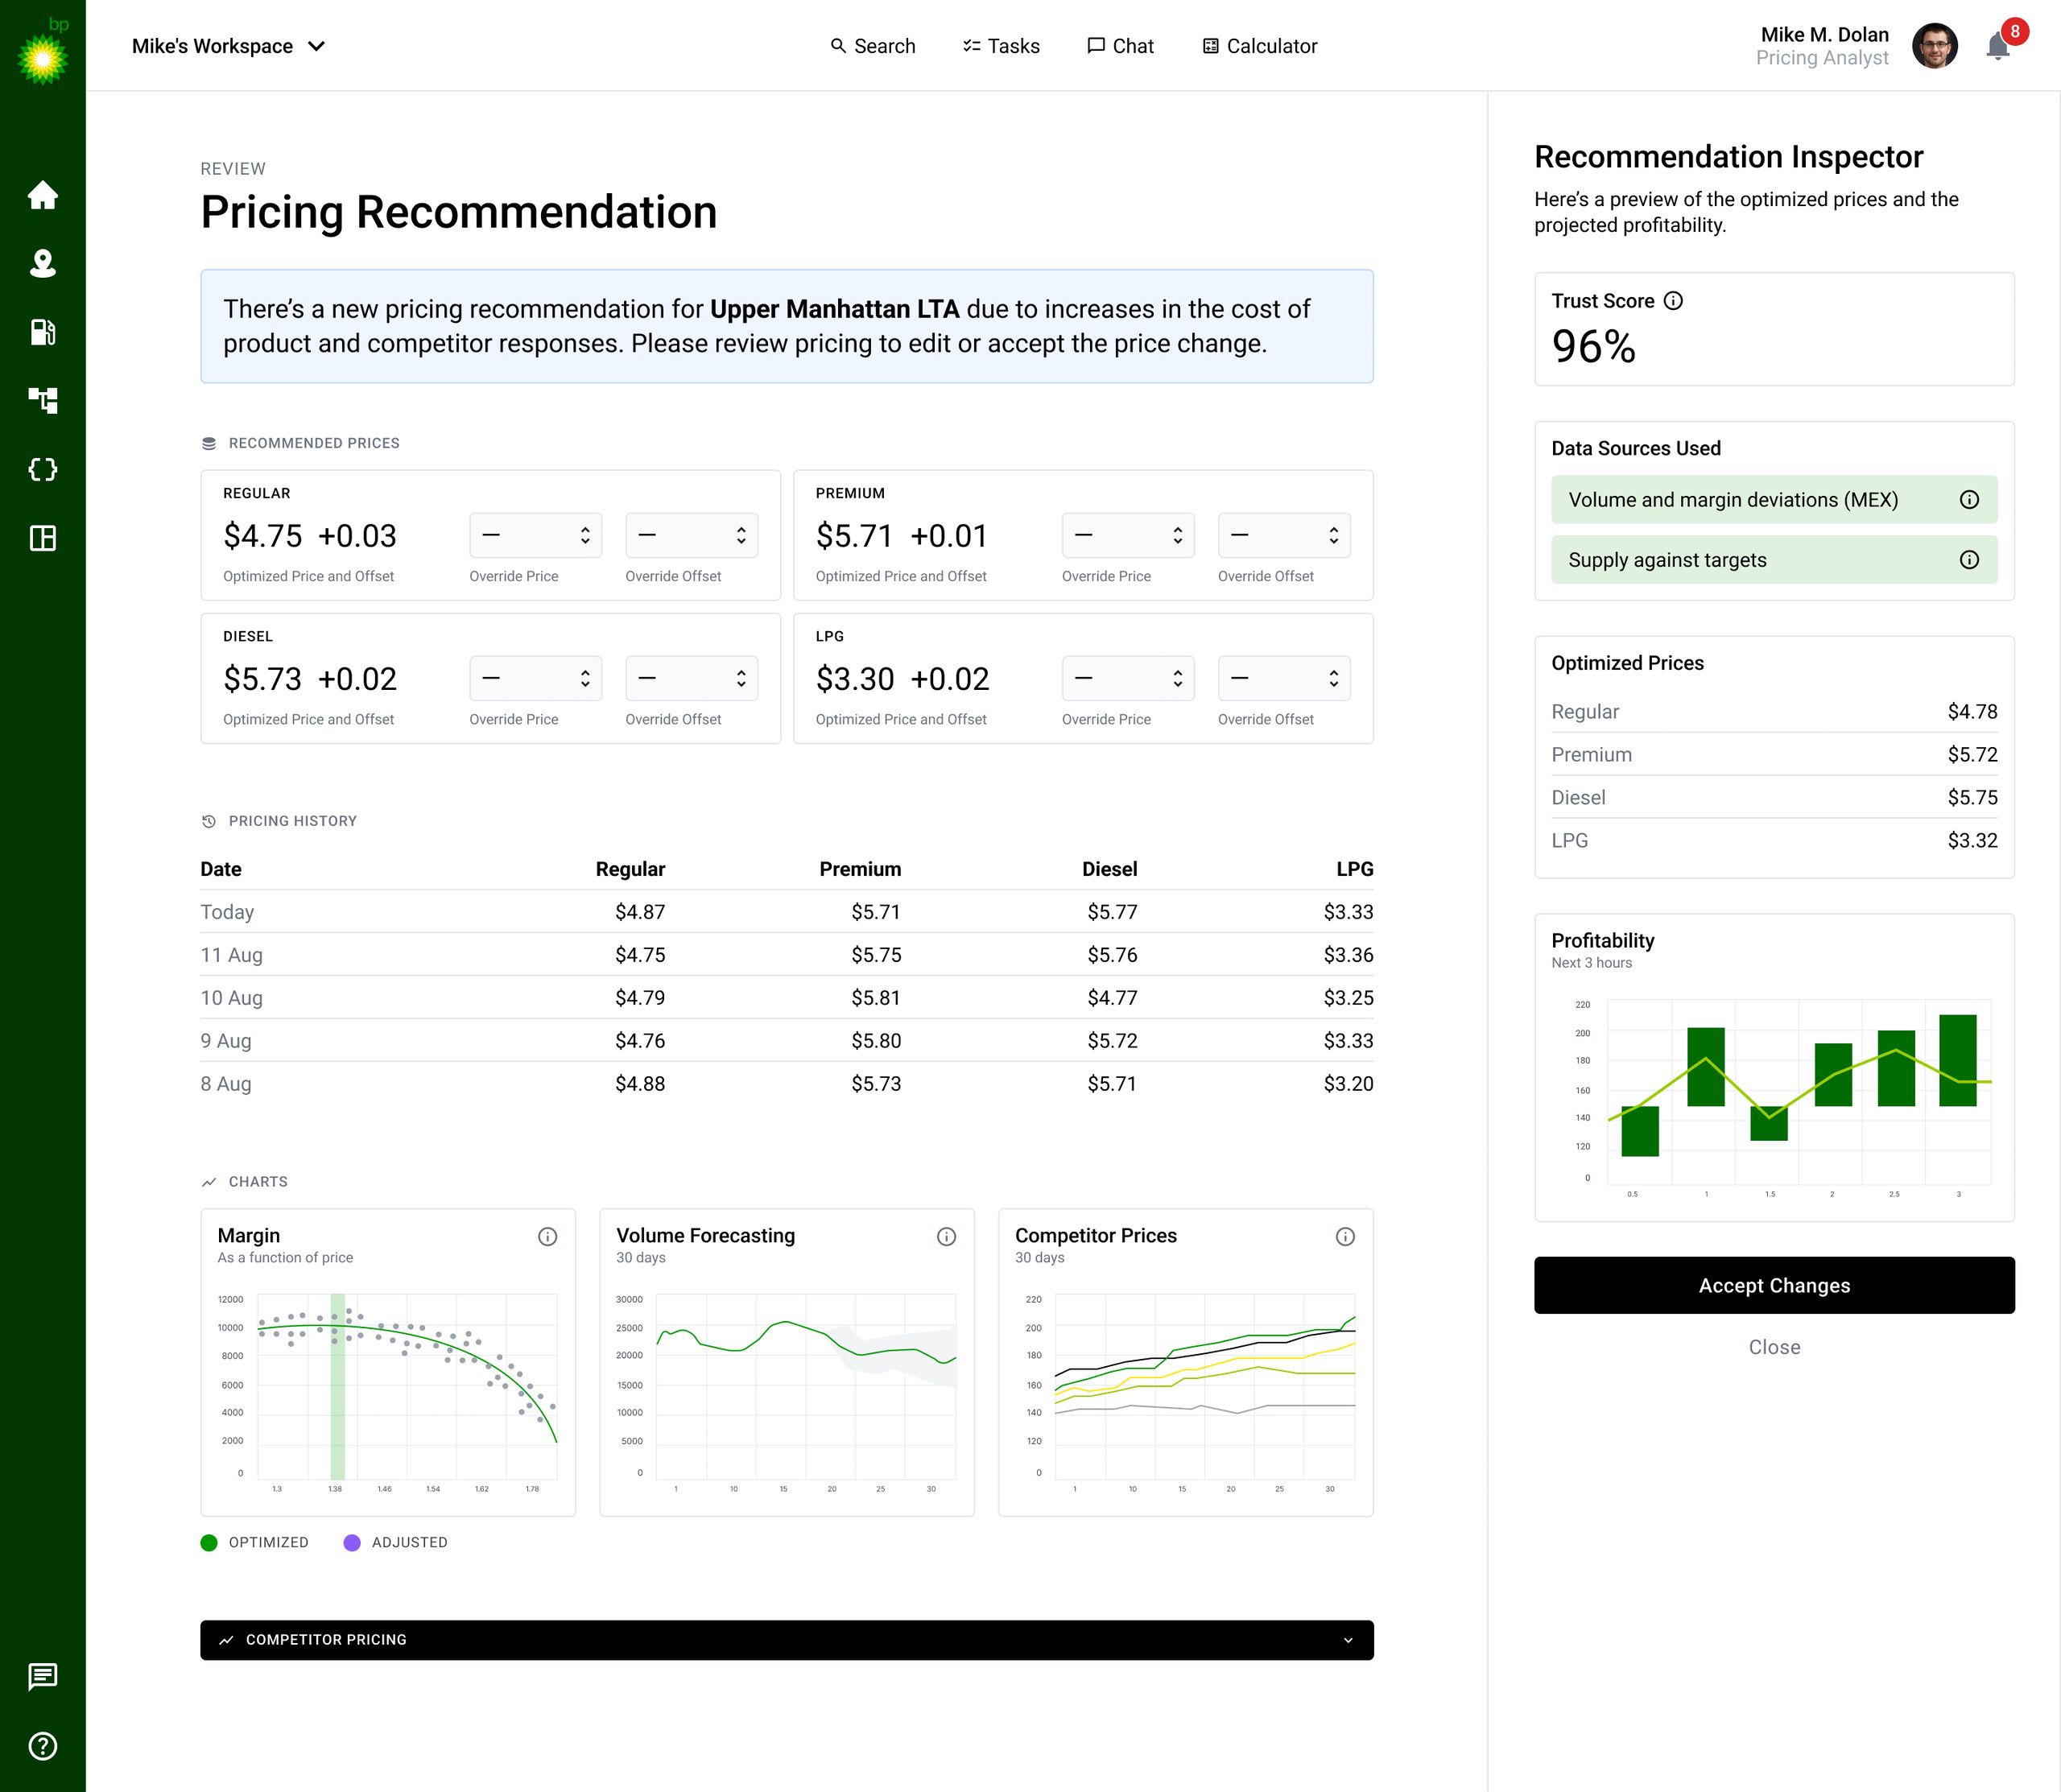Screen dimensions: 2061x1792
Task: Select the 11 Aug pricing history row
Action: point(787,955)
